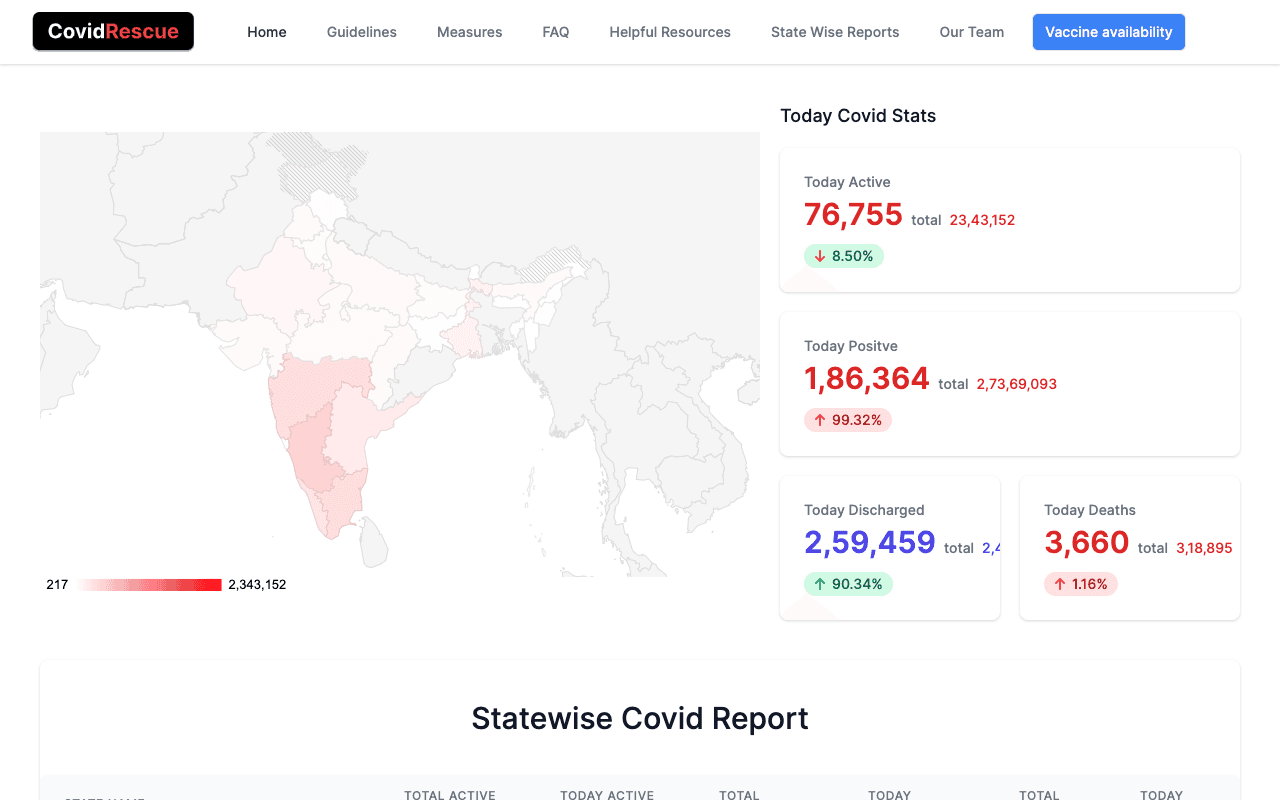Select the Today Positive count 1,86,364

coord(867,379)
